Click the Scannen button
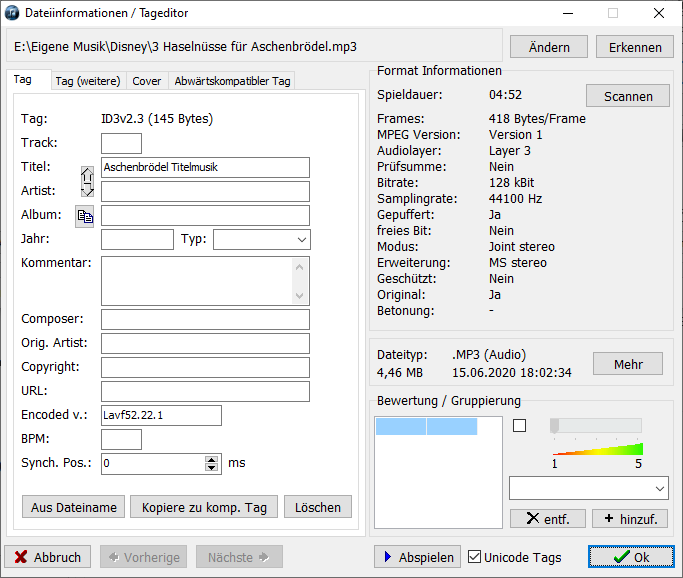The height and width of the screenshot is (578, 683). click(628, 96)
